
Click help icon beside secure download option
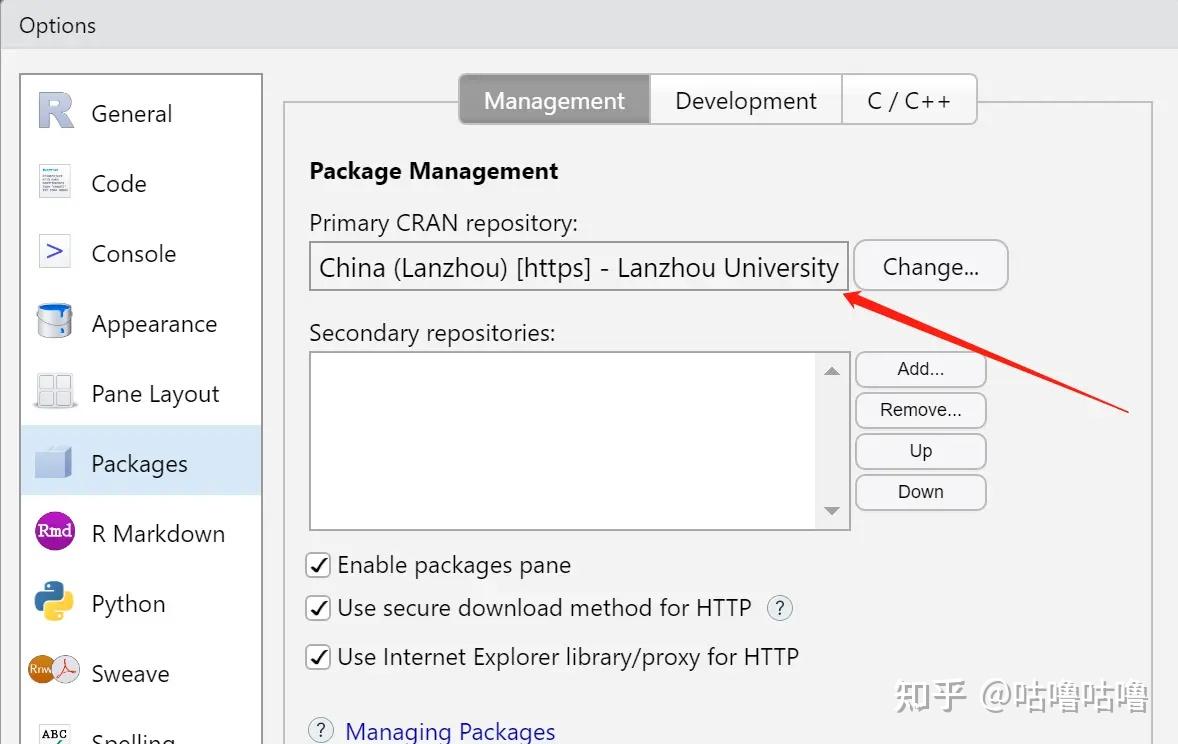[x=779, y=607]
